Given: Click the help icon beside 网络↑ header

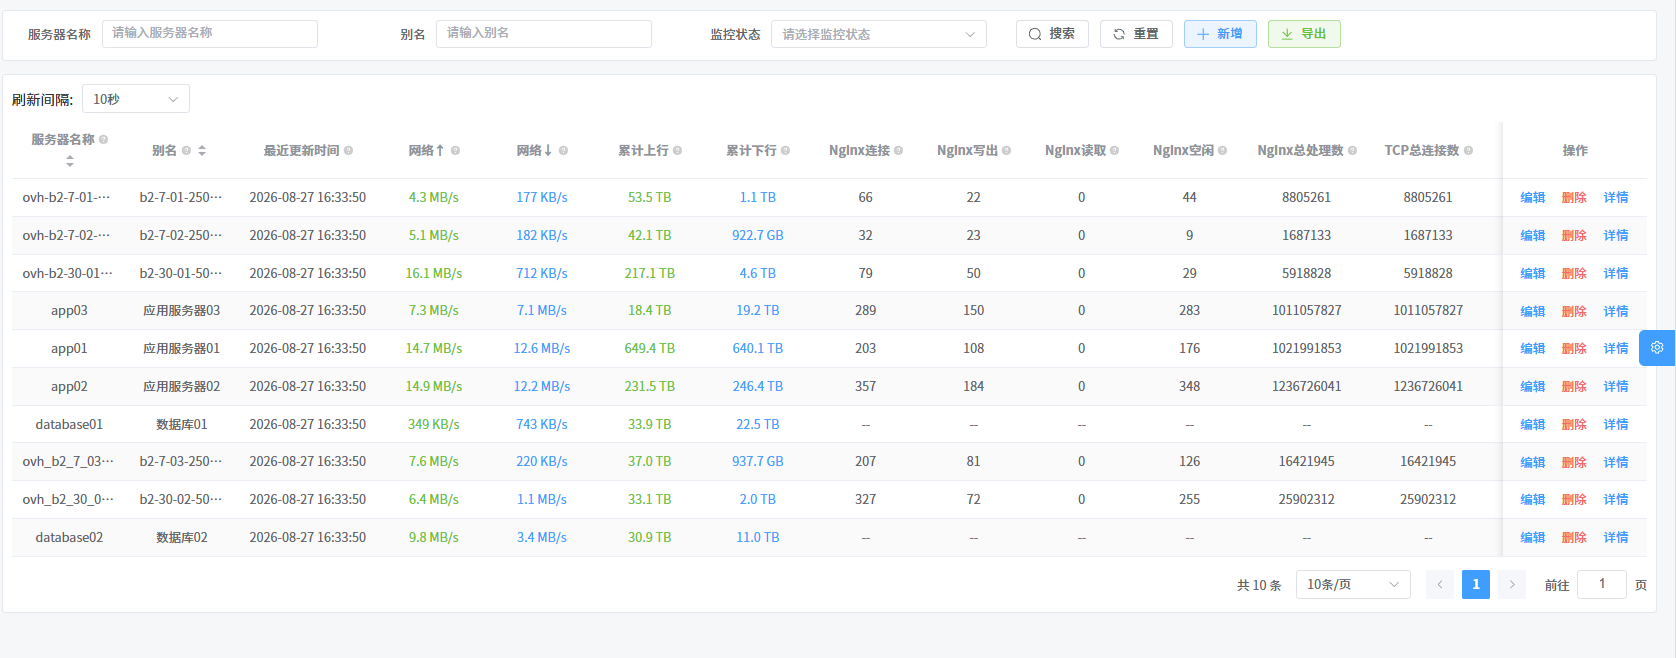Looking at the screenshot, I should coord(455,151).
